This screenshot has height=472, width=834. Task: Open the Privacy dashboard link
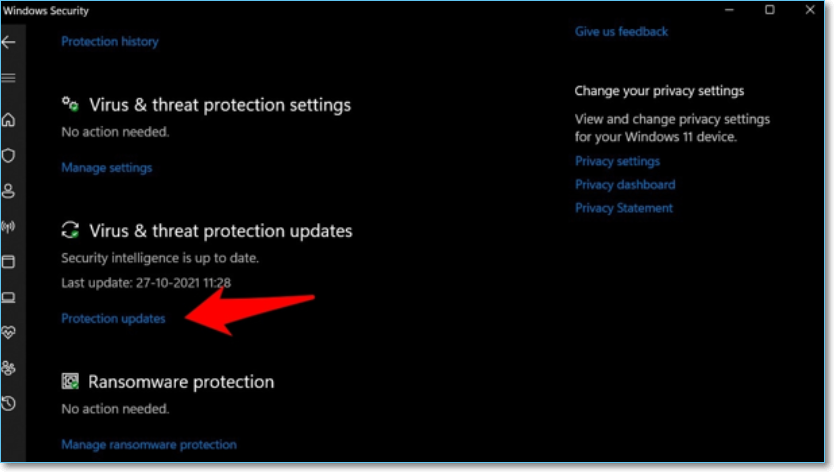pos(625,185)
